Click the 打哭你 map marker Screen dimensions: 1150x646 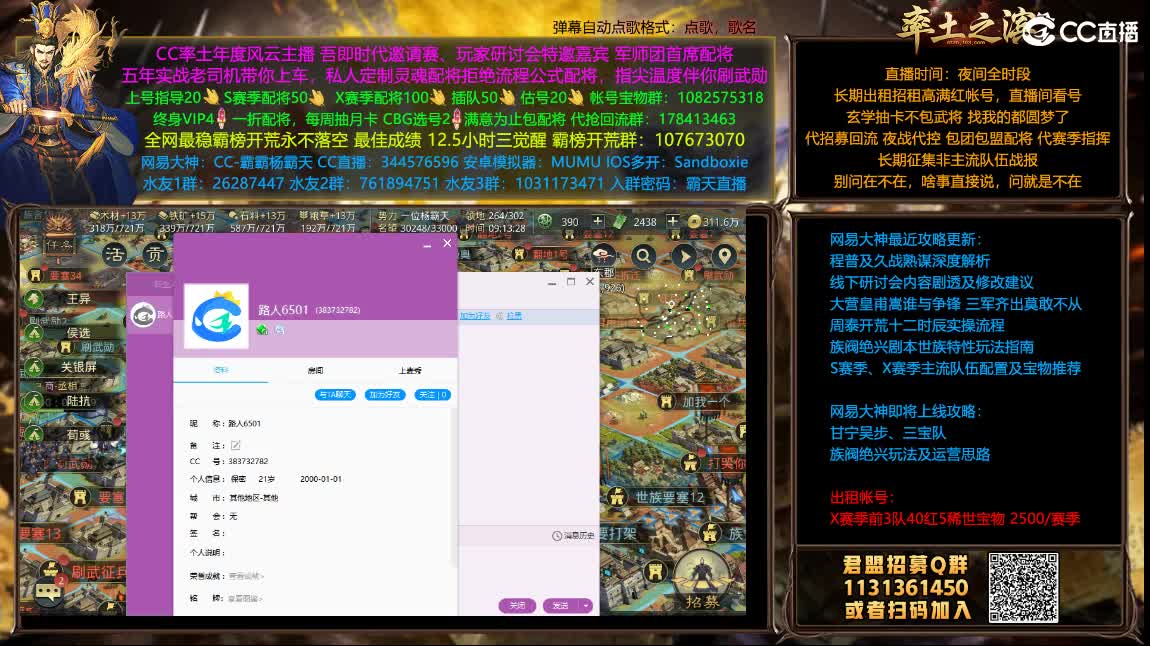(x=714, y=463)
